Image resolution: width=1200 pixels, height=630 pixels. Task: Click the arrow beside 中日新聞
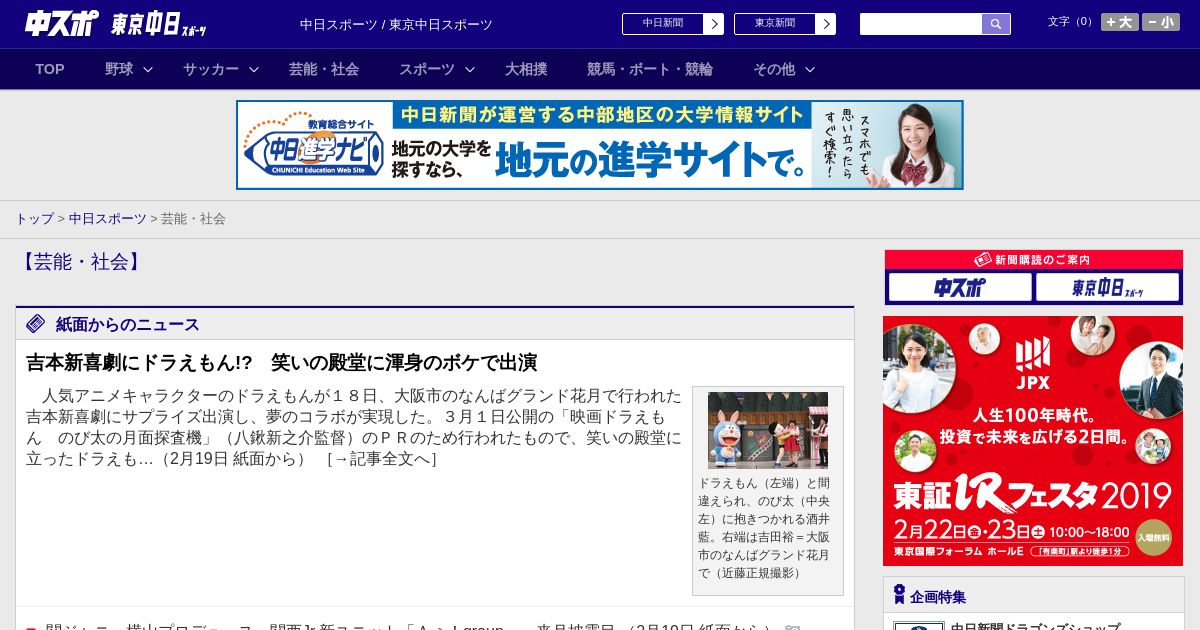714,24
